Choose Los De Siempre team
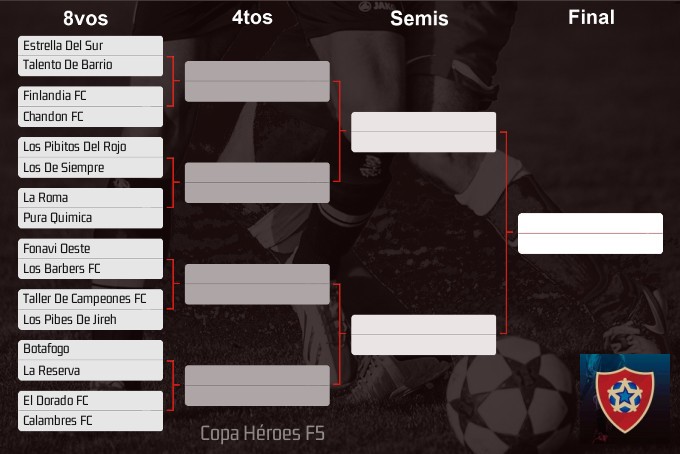This screenshot has height=454, width=680. 90,168
